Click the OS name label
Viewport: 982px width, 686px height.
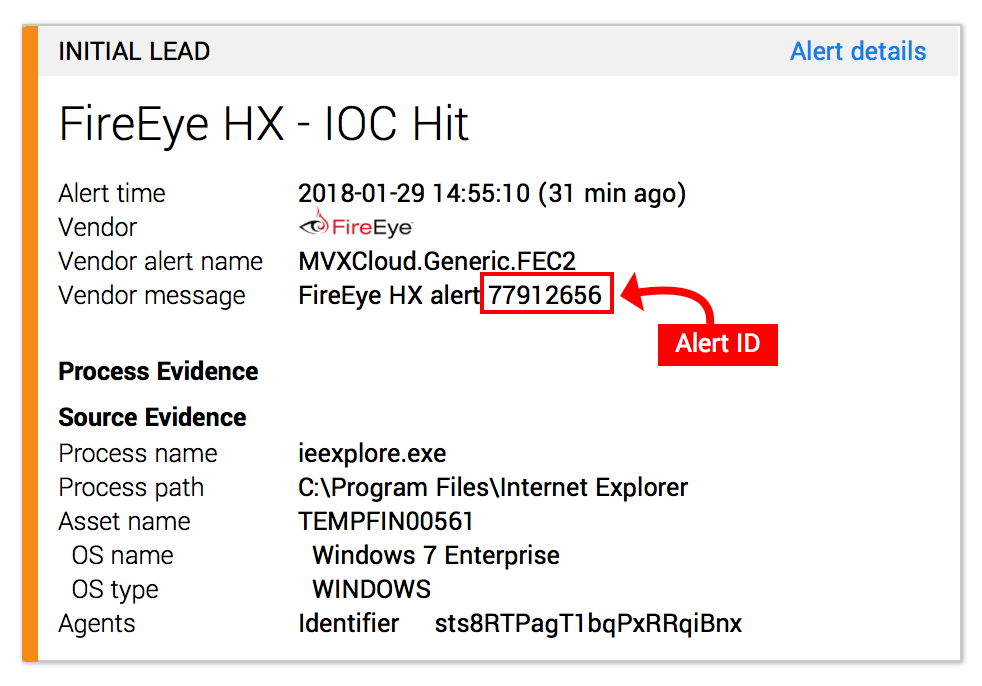123,556
